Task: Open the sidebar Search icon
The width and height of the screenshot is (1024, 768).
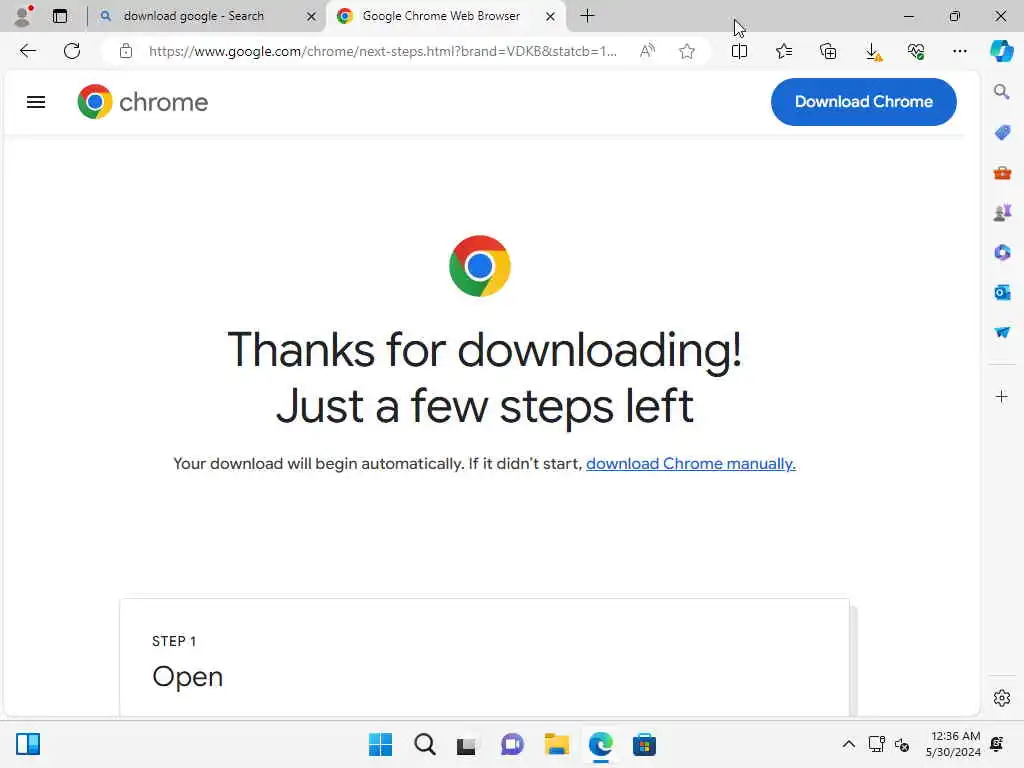Action: [1002, 92]
